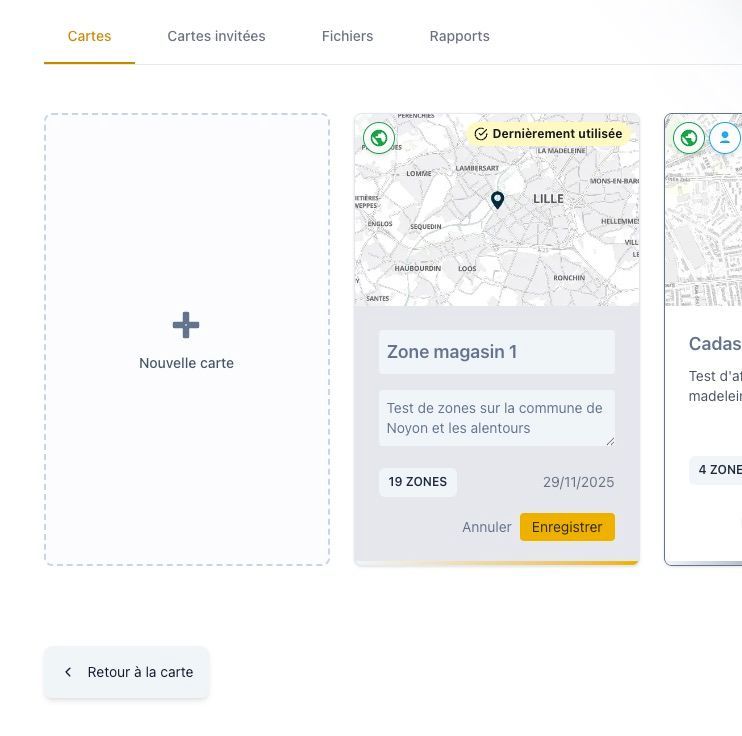Go to the Rapports tab
The image size is (742, 736).
(x=459, y=36)
